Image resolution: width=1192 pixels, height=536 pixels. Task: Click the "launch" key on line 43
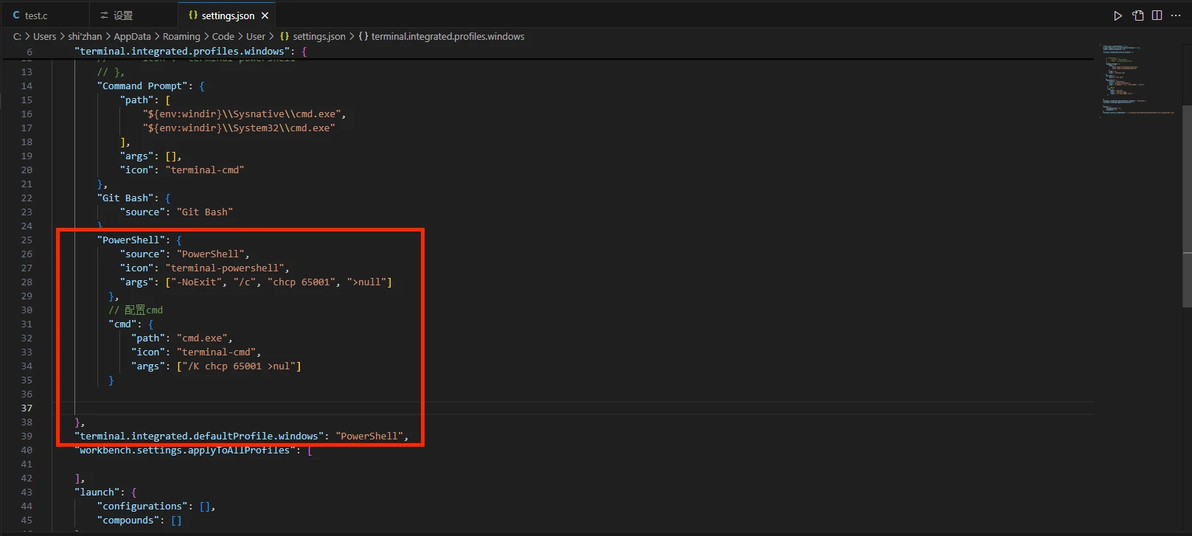click(x=97, y=492)
